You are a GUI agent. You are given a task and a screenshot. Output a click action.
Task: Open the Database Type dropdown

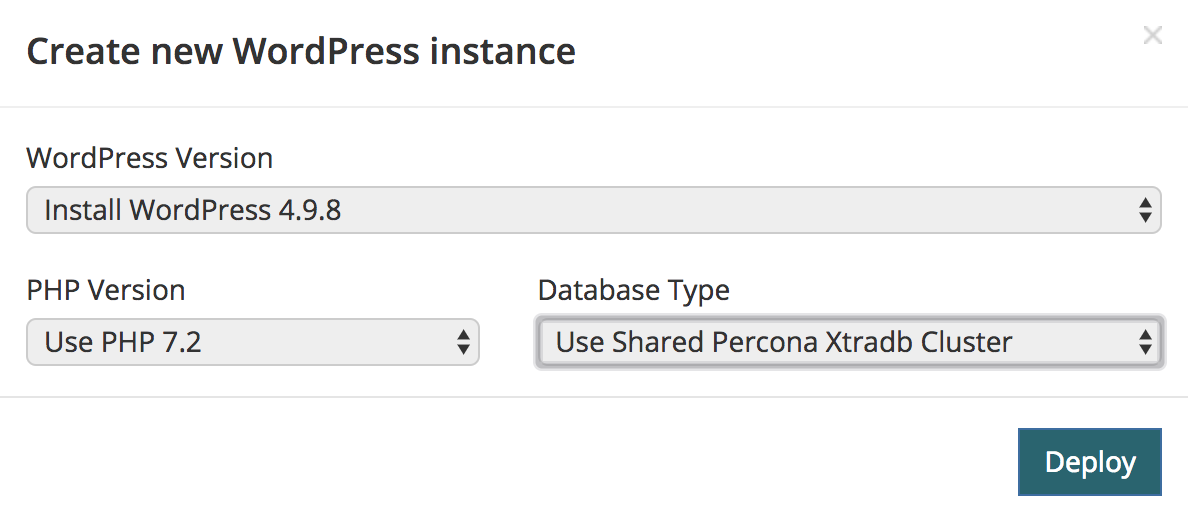[849, 343]
